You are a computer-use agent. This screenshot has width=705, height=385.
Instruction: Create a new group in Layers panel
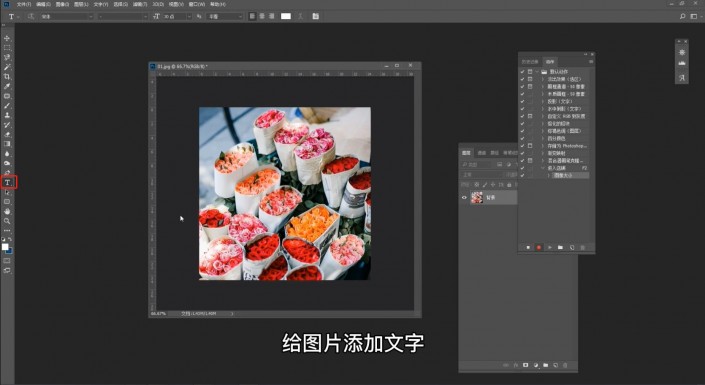pyautogui.click(x=545, y=365)
